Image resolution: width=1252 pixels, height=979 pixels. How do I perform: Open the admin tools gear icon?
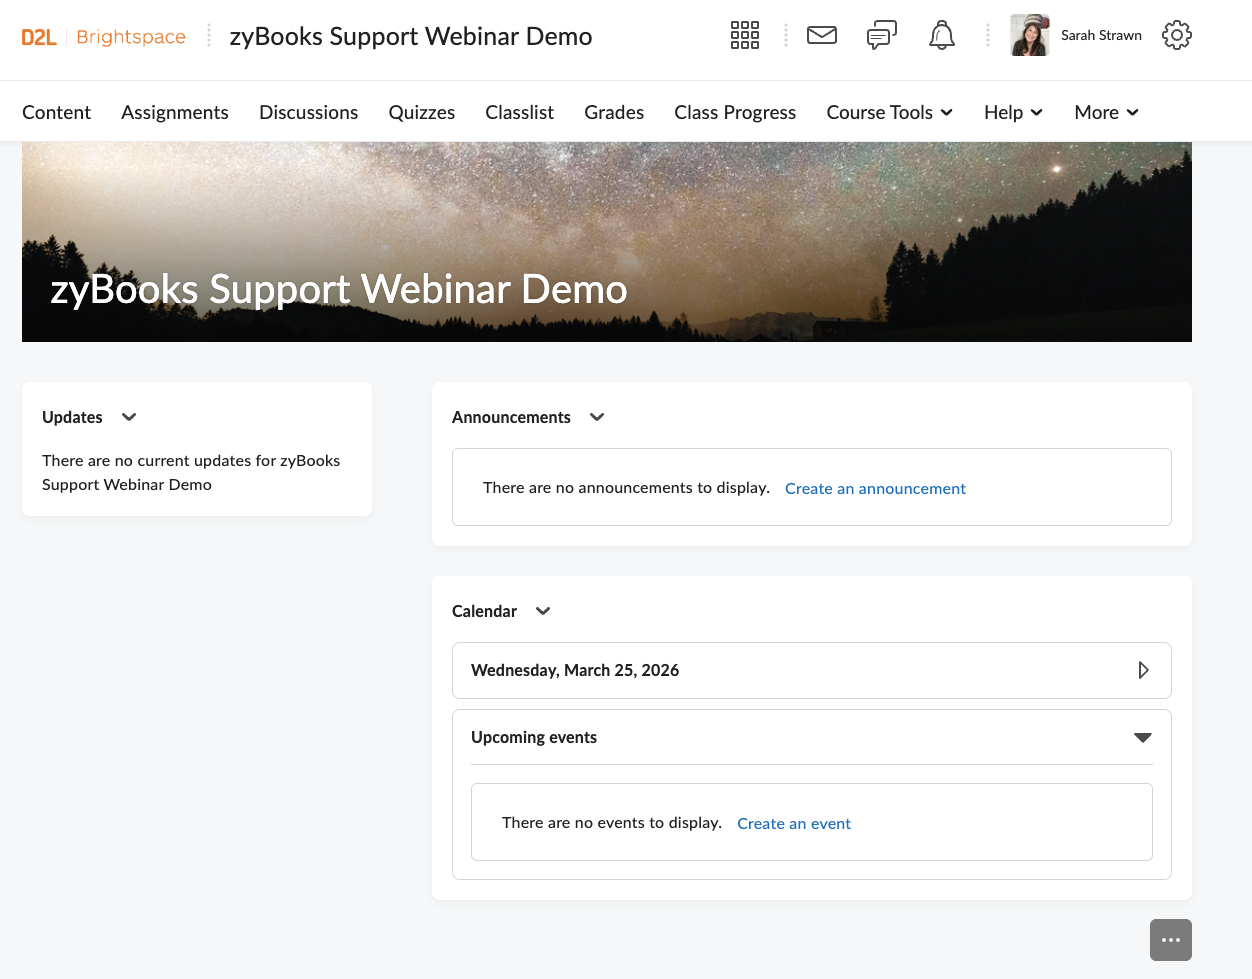(x=1177, y=36)
